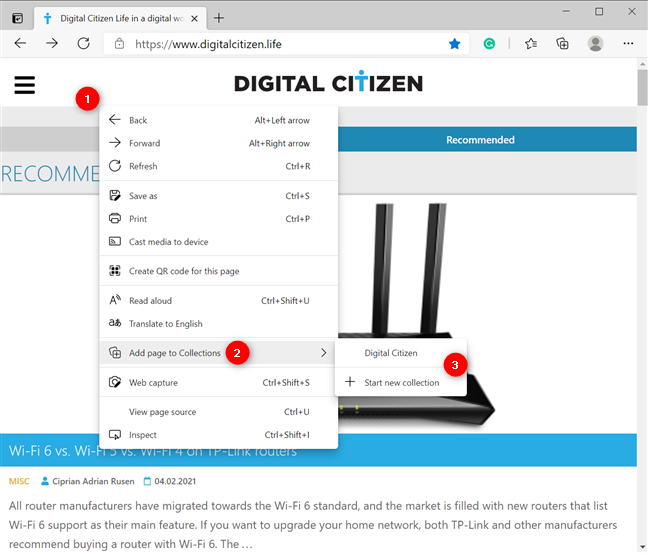Expand Add page to Collections submenu
Viewport: 648px width, 553px height.
tap(219, 353)
